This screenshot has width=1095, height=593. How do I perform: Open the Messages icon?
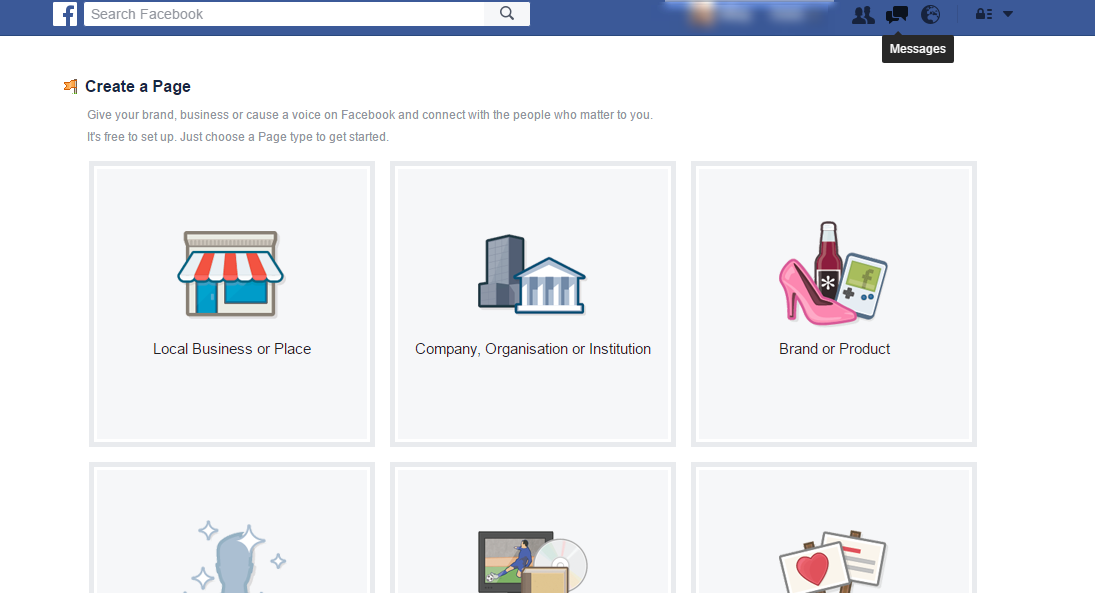[897, 15]
